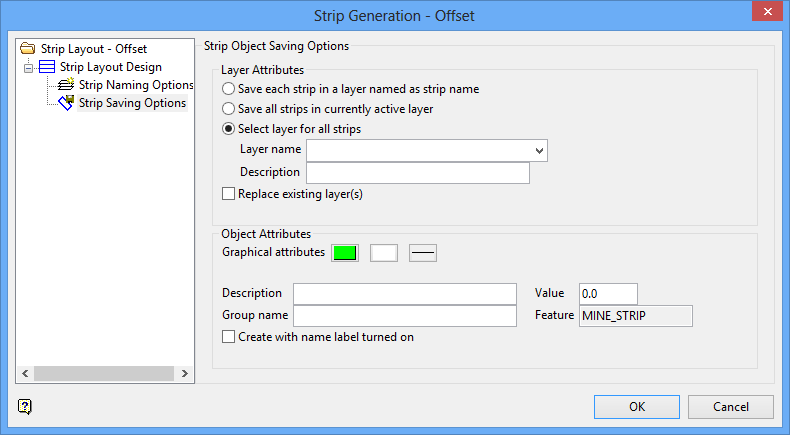Screen dimensions: 790x435
Task: Click the Strip Layout Design node icon
Action: pos(47,67)
